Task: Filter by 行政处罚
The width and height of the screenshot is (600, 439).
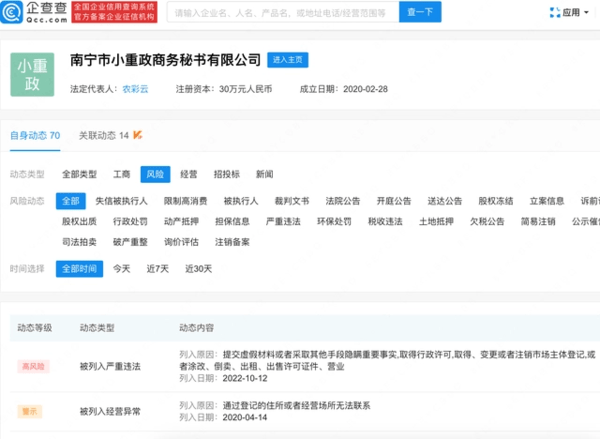Action: pos(130,222)
